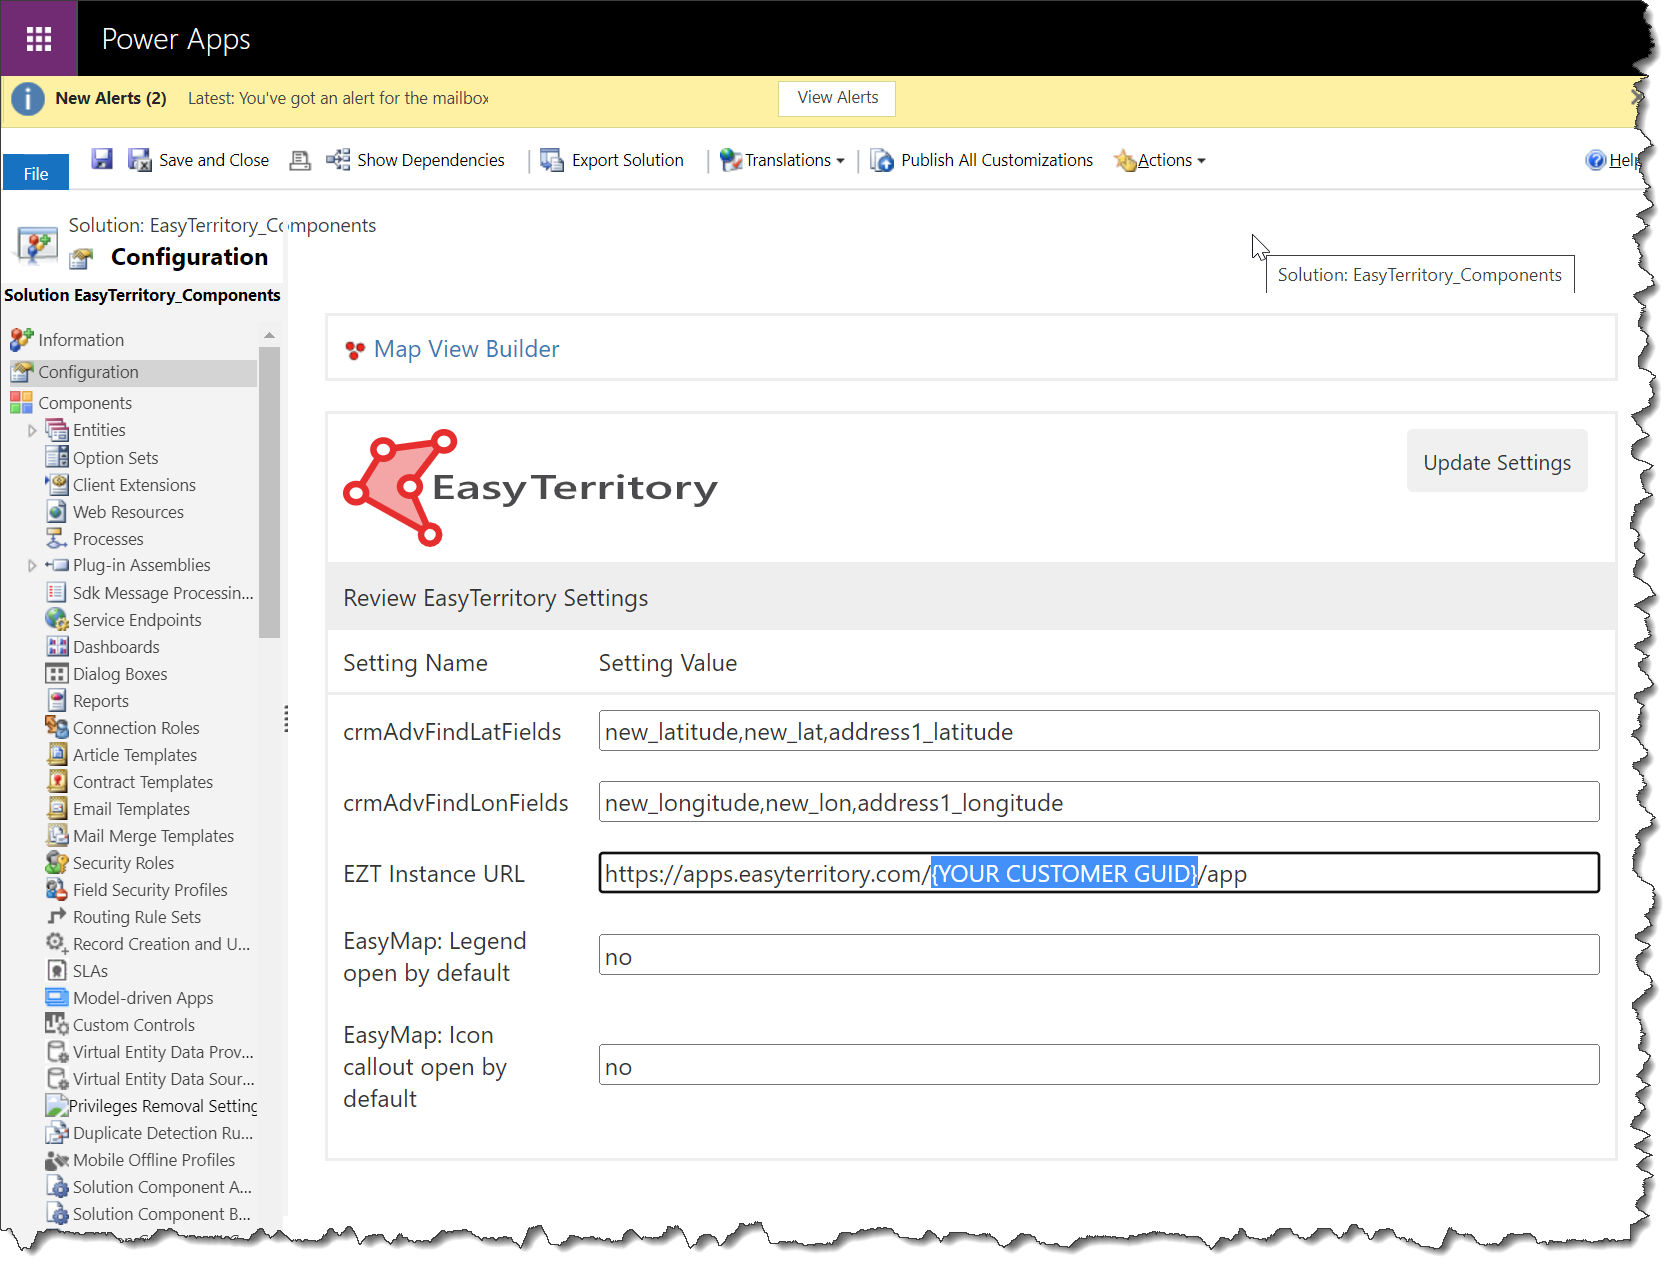Image resolution: width=1677 pixels, height=1271 pixels.
Task: Click the Update Settings button
Action: [x=1496, y=461]
